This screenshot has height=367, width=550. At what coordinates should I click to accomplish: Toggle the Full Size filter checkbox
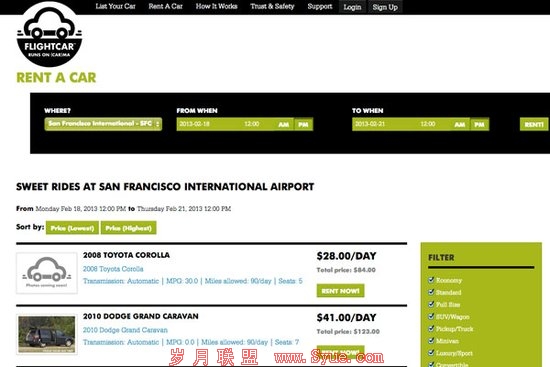tap(431, 304)
